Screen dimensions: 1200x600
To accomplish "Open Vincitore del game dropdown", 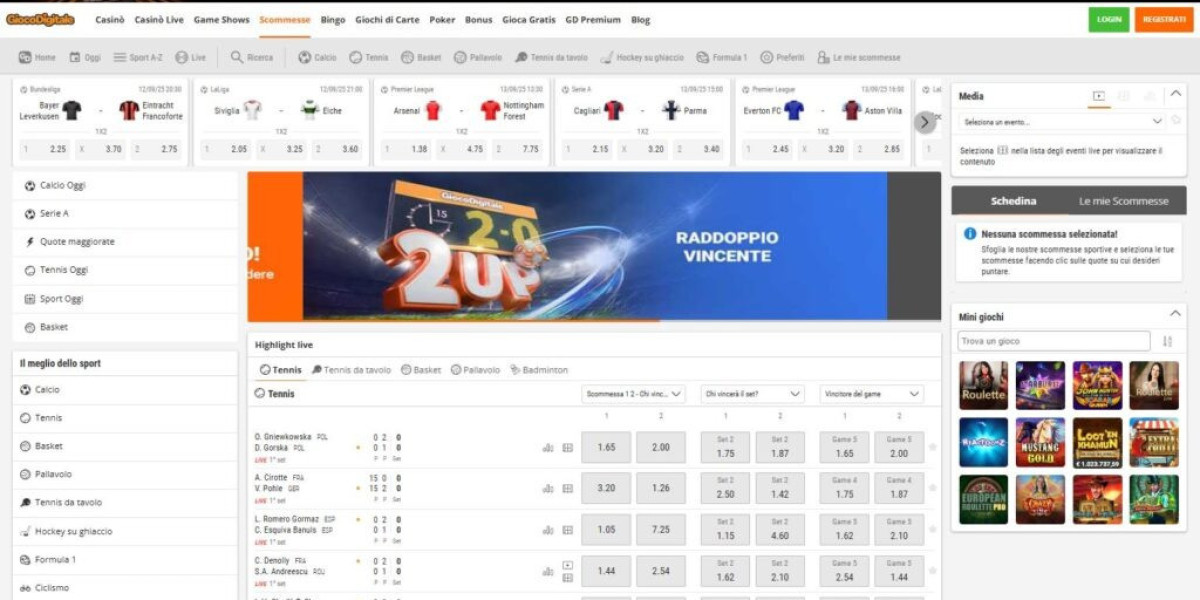I will pyautogui.click(x=871, y=394).
